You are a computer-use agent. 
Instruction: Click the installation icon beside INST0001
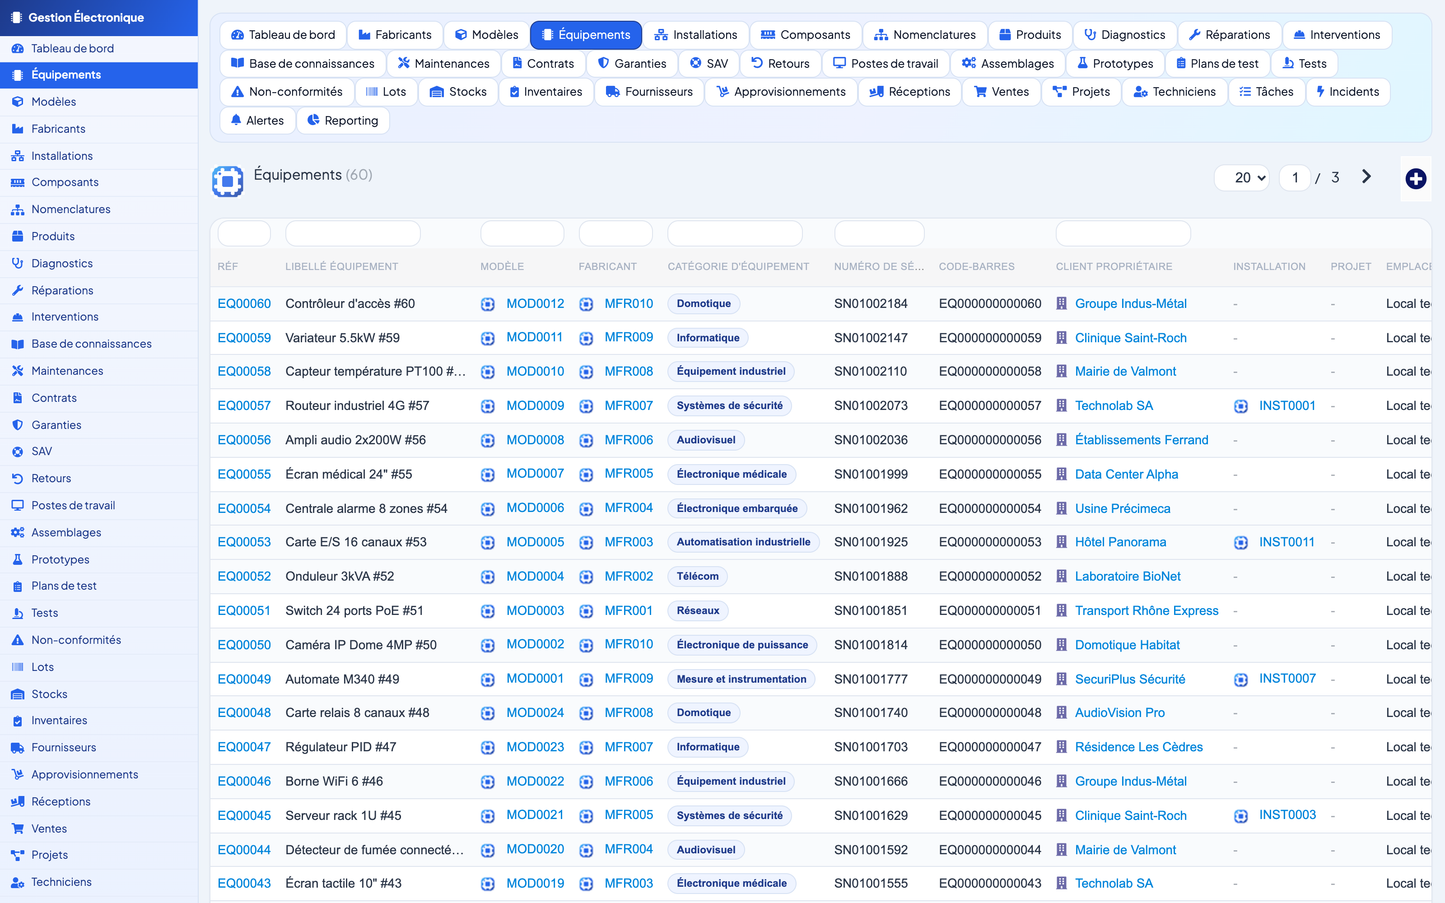coord(1241,406)
